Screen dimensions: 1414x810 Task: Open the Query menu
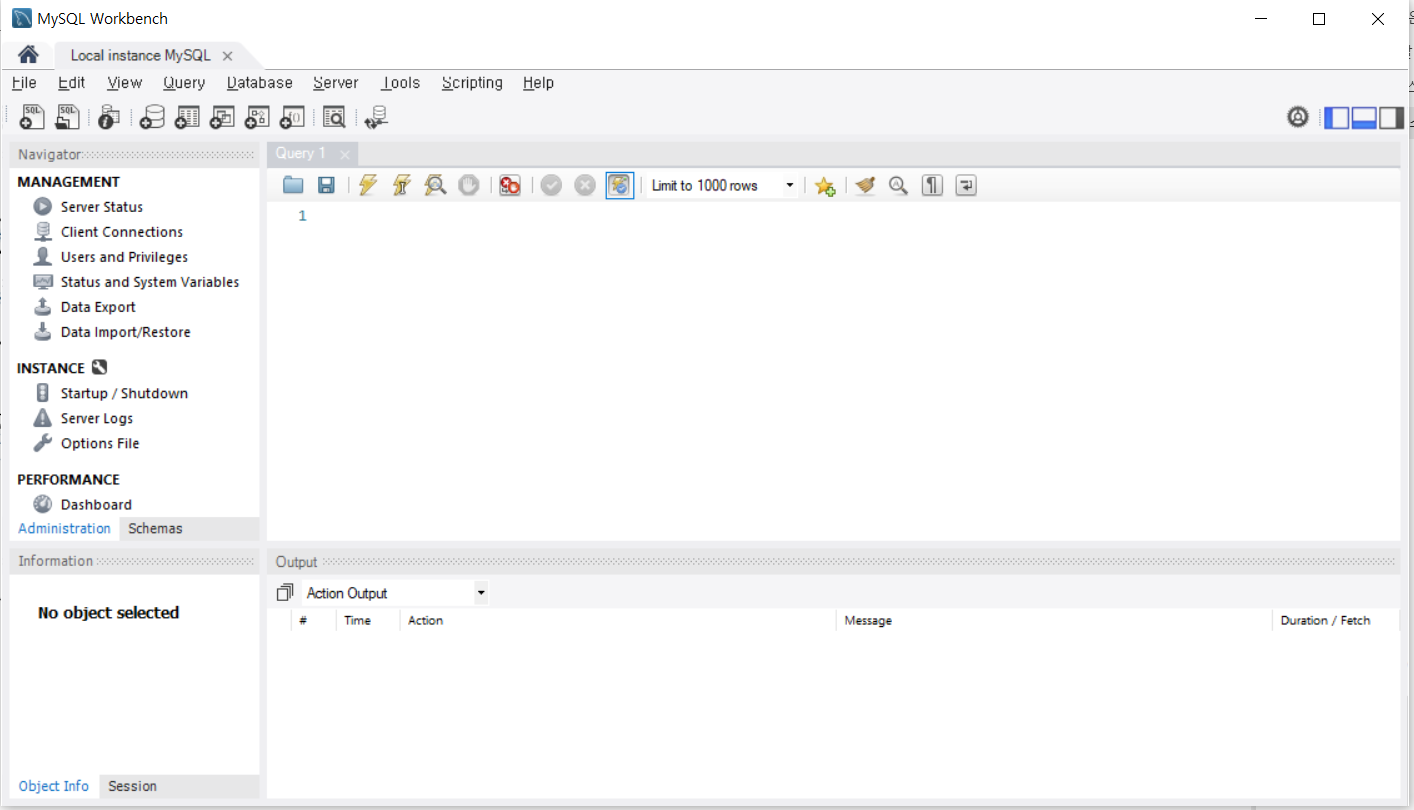184,83
